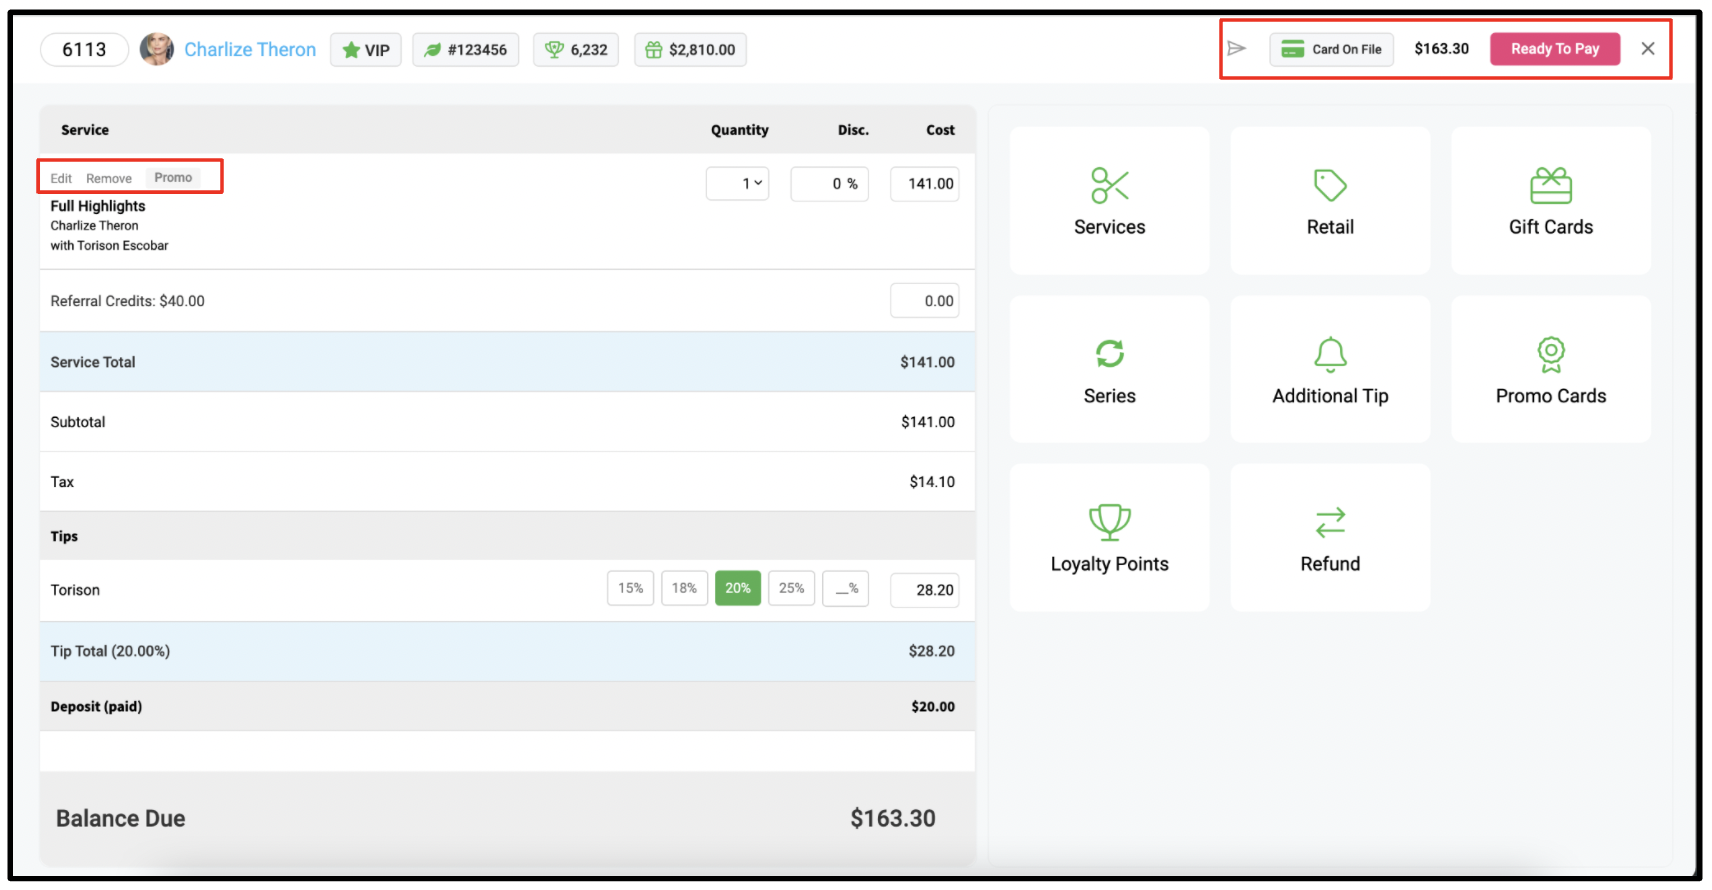Select the 18% tip option
The height and width of the screenshot is (890, 1712).
pyautogui.click(x=684, y=588)
